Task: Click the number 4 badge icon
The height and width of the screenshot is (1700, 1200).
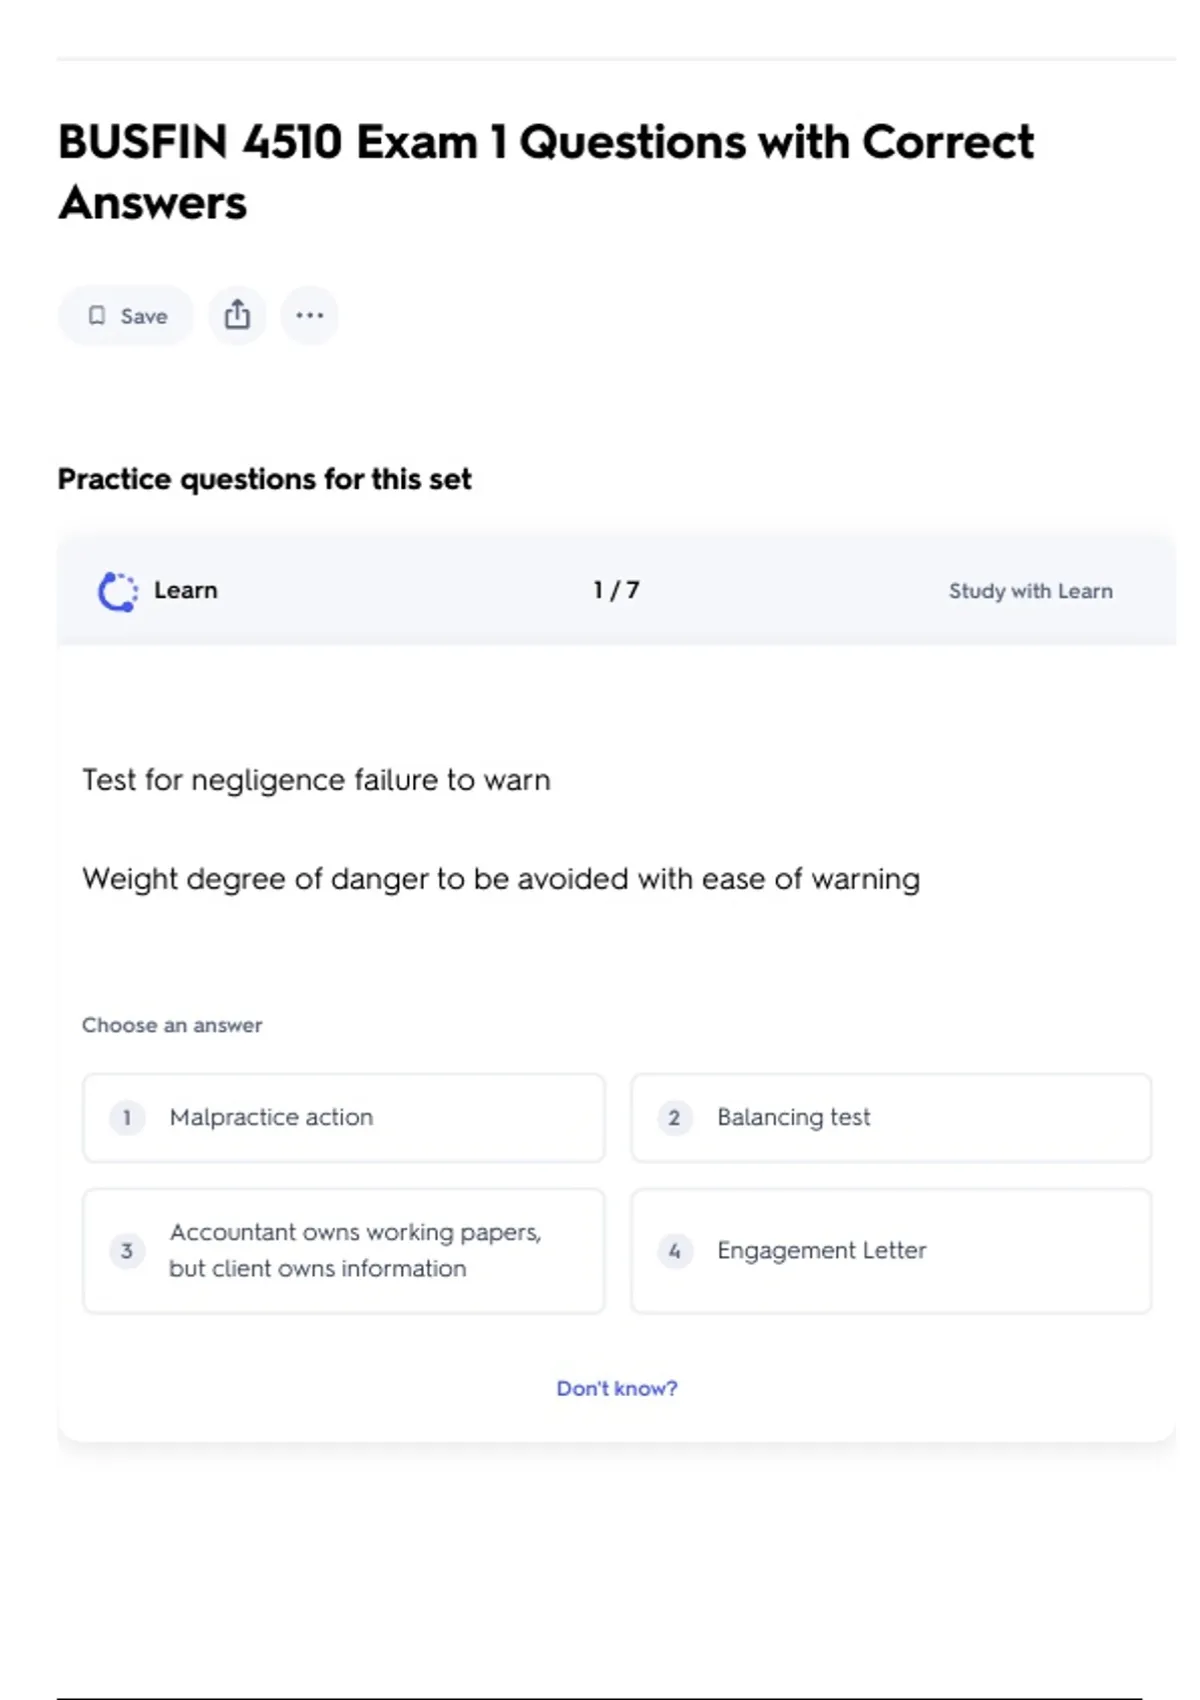Action: click(674, 1250)
